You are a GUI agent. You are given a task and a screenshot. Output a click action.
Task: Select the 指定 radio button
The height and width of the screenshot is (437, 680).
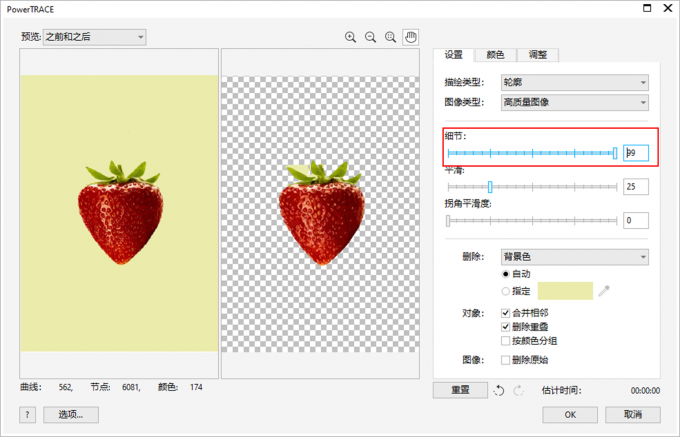pos(505,291)
